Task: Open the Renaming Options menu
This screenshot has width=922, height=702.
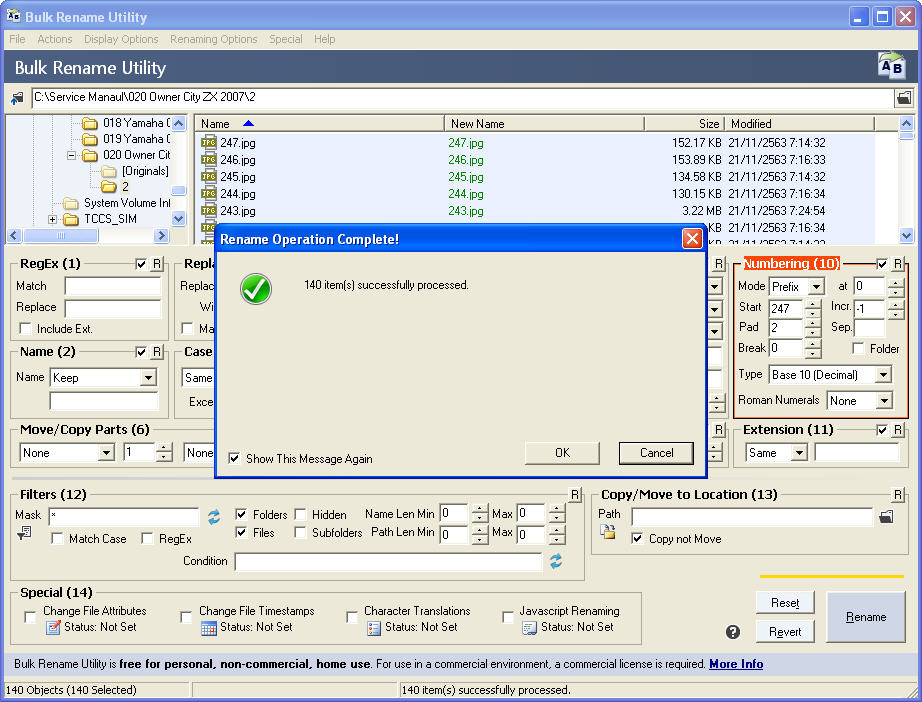Action: point(213,39)
